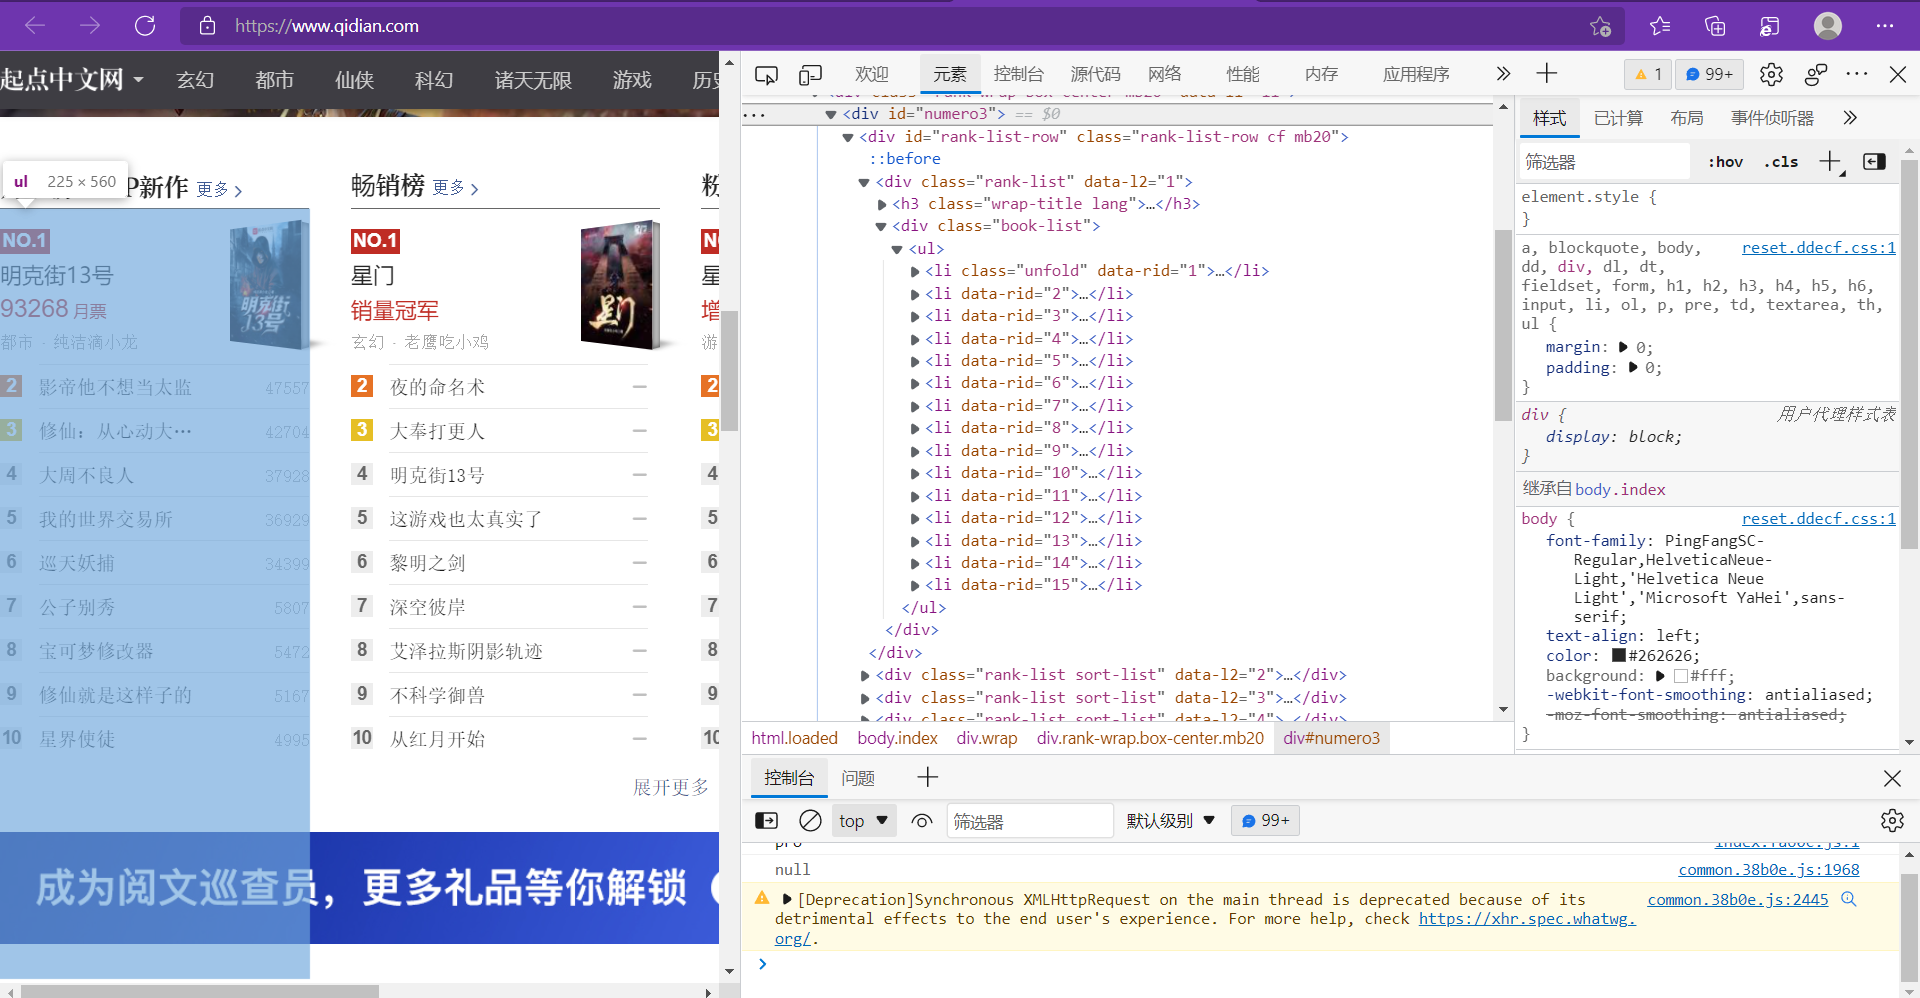Toggle computed styles sidebar pane icon
The height and width of the screenshot is (998, 1920).
1874,161
